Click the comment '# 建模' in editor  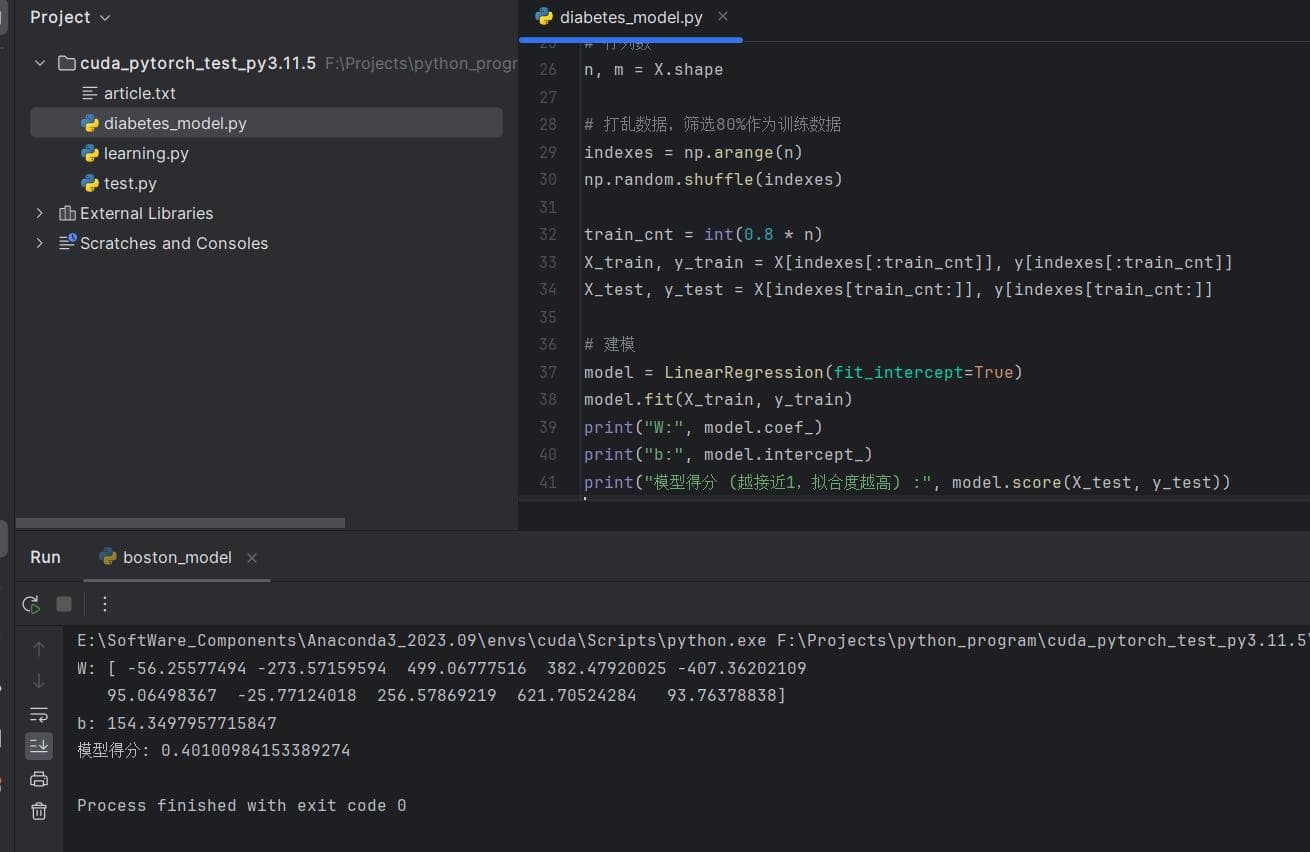609,344
